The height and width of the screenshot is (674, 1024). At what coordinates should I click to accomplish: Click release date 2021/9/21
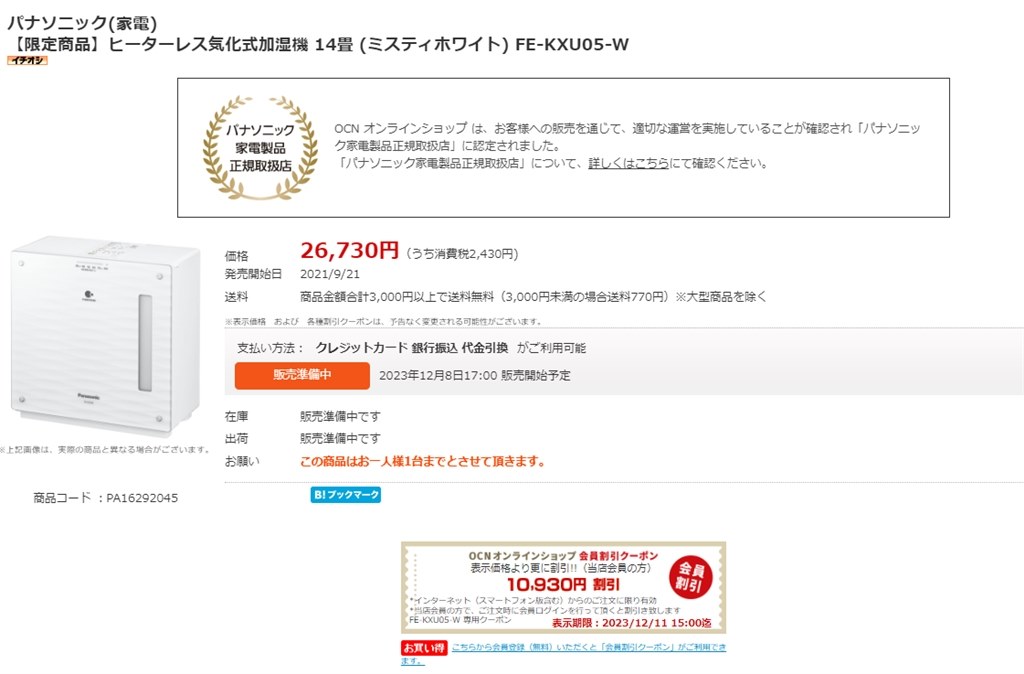[330, 274]
